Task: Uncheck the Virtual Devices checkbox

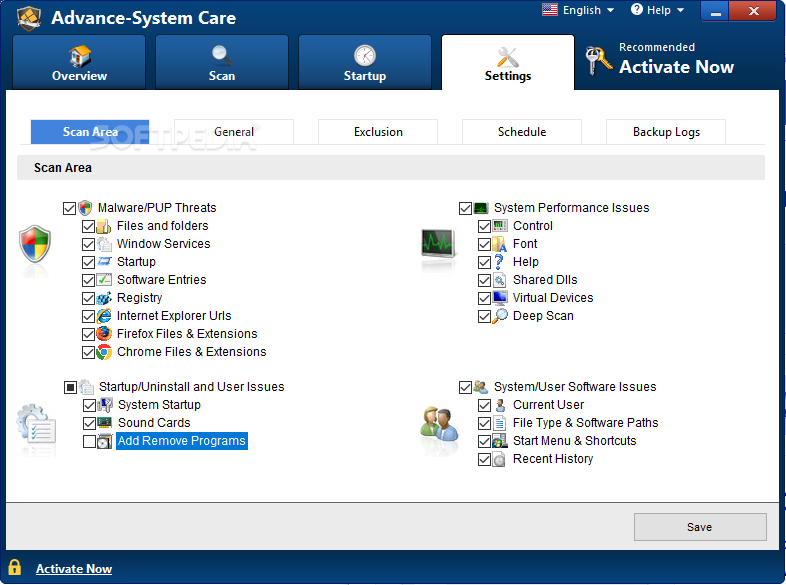Action: (x=484, y=299)
